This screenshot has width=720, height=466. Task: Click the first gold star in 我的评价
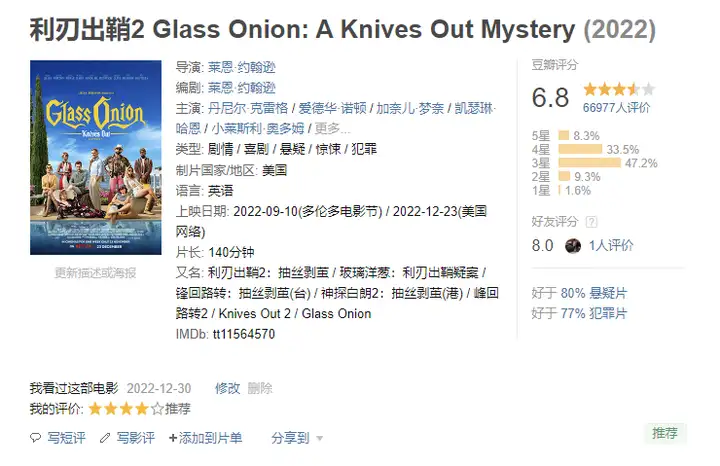[x=95, y=408]
